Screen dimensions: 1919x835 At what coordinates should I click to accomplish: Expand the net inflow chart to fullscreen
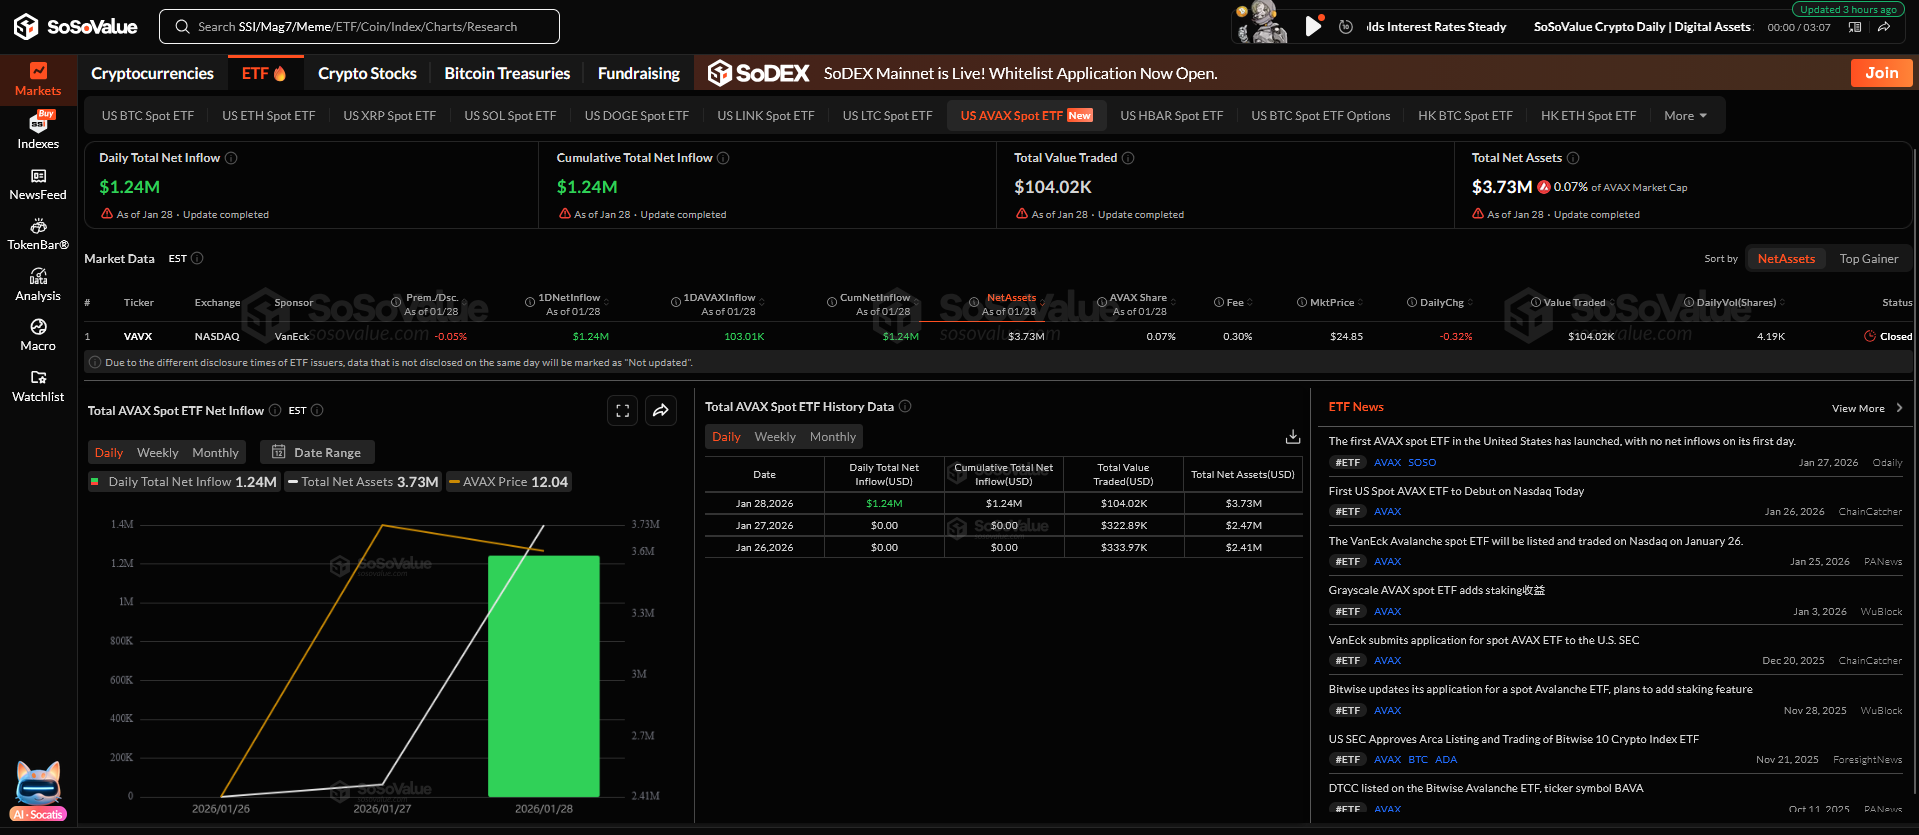(622, 410)
